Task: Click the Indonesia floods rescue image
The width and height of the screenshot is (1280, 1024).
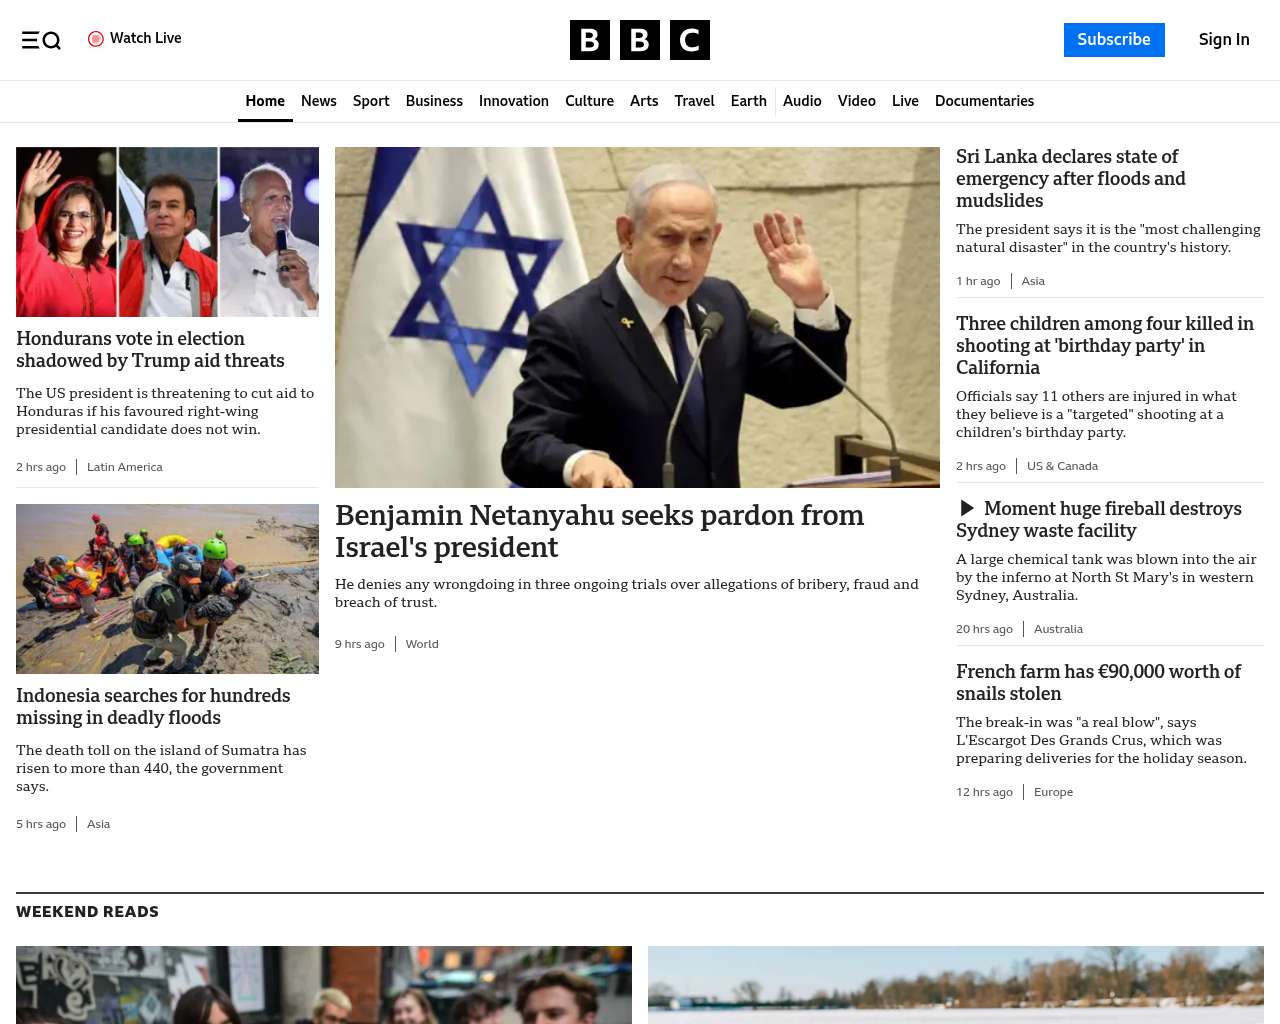Action: [x=167, y=589]
